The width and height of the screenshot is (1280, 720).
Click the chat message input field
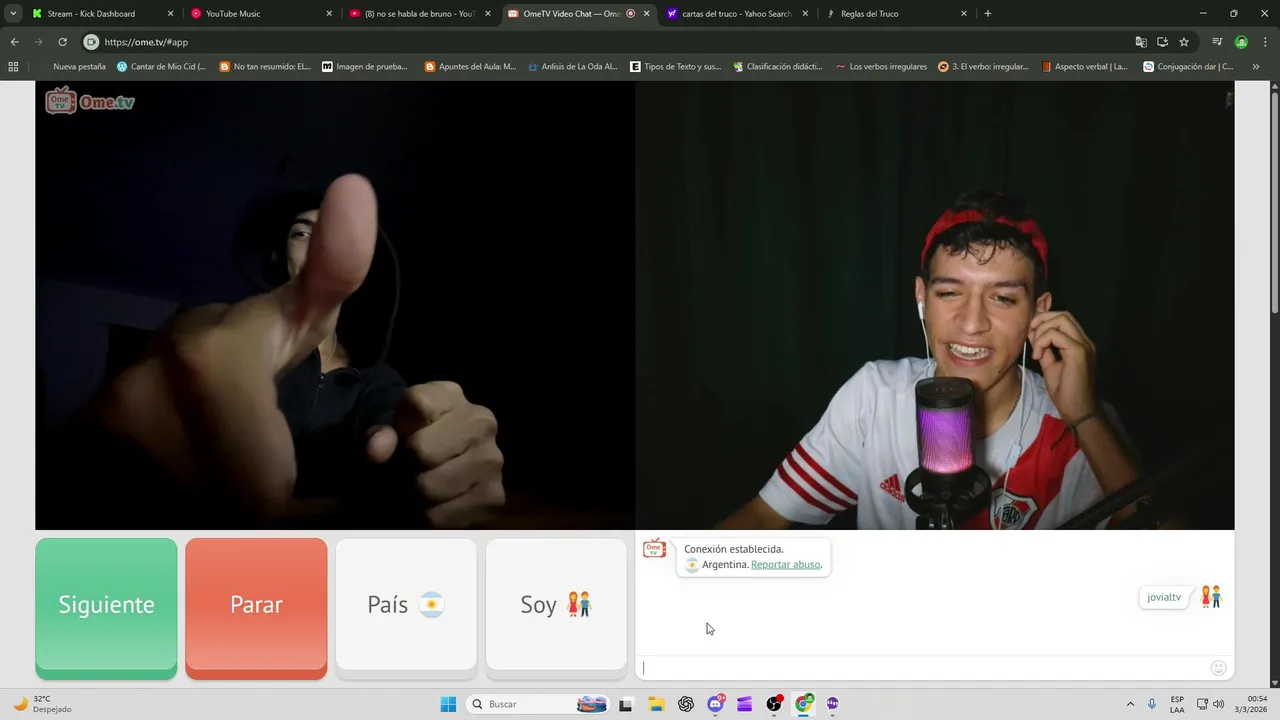click(922, 668)
